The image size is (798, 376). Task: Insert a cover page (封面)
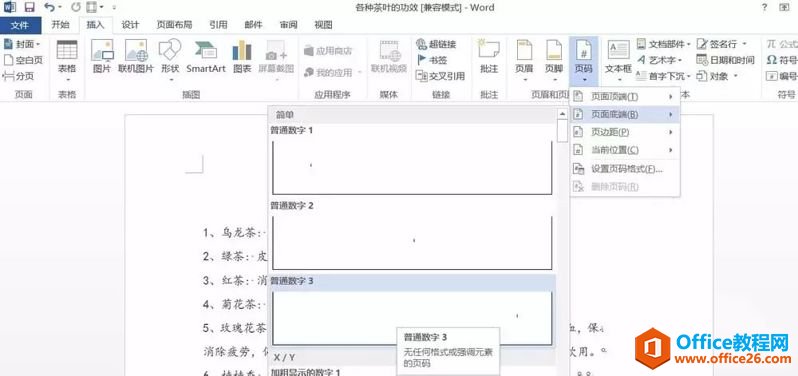point(22,44)
